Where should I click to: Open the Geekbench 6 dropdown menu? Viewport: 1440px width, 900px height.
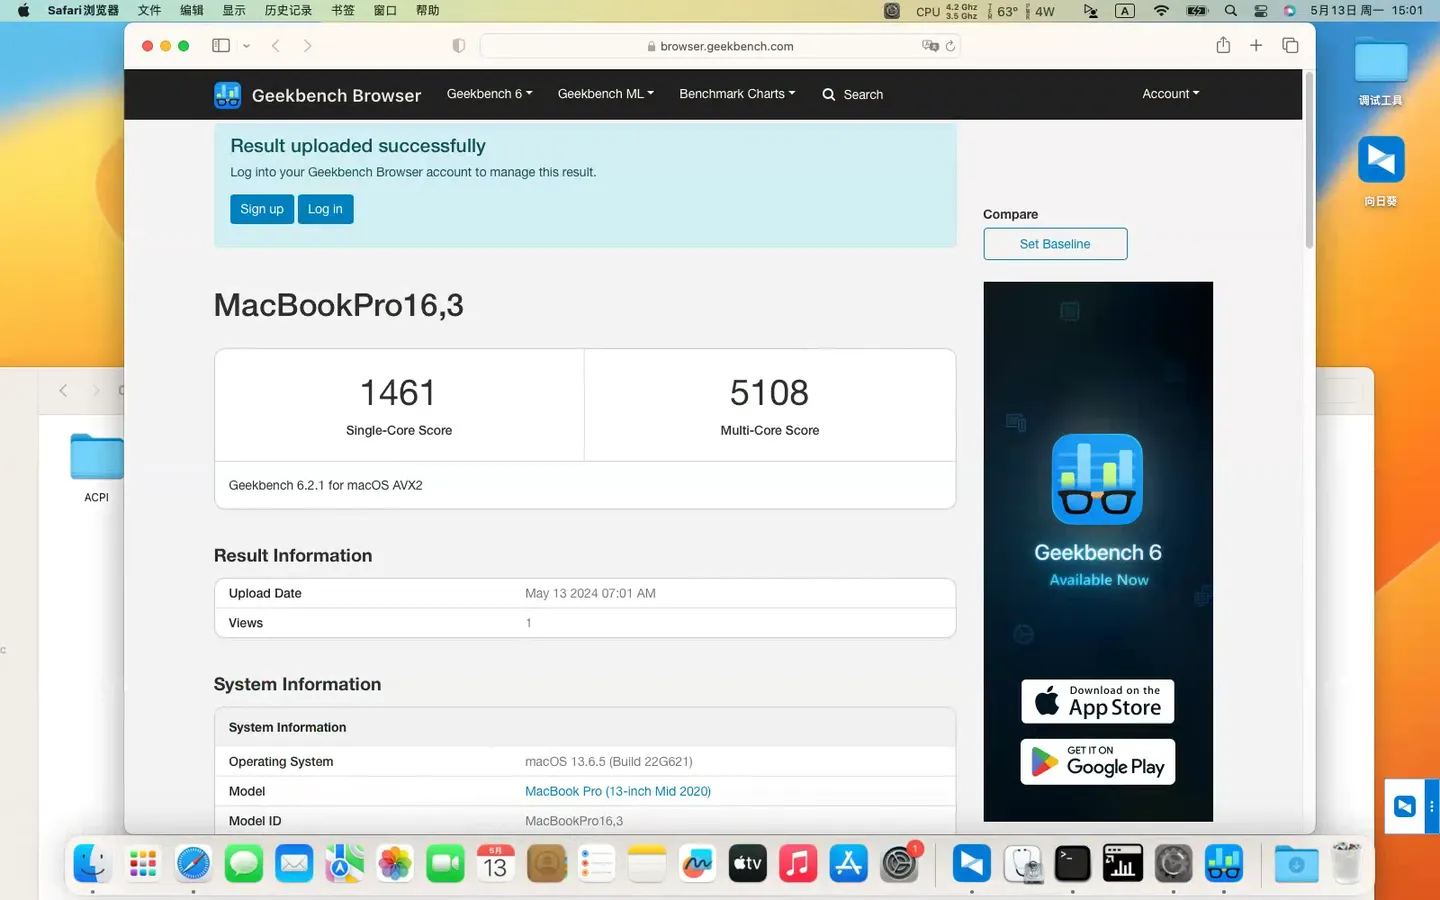pyautogui.click(x=488, y=94)
